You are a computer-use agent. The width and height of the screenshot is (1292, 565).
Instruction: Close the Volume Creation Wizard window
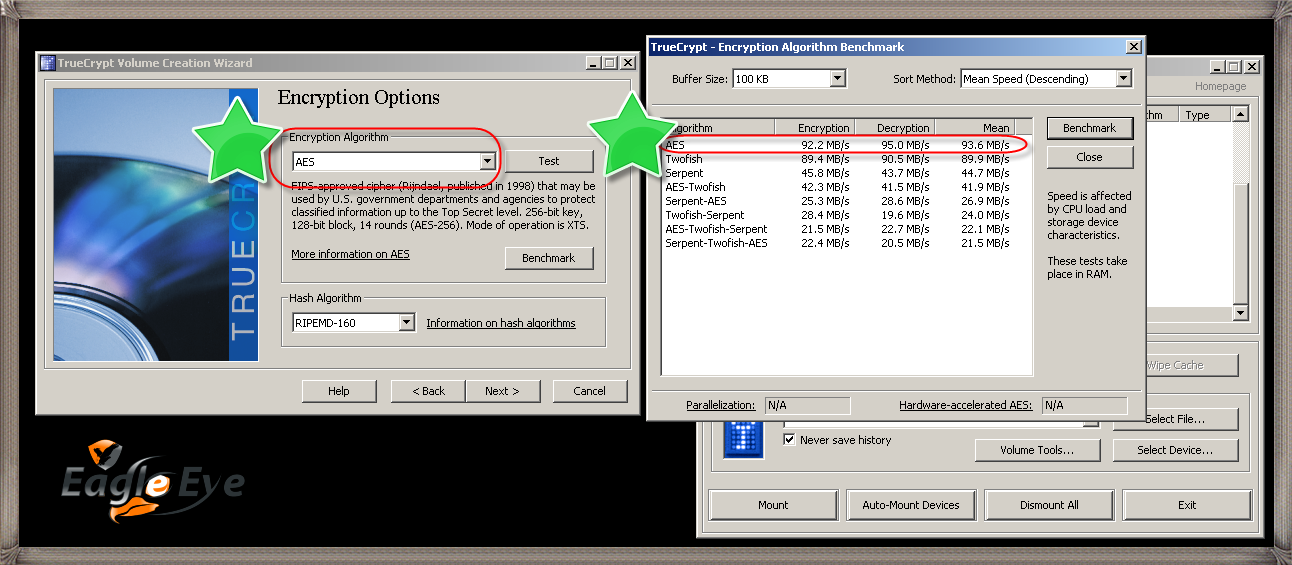(627, 62)
